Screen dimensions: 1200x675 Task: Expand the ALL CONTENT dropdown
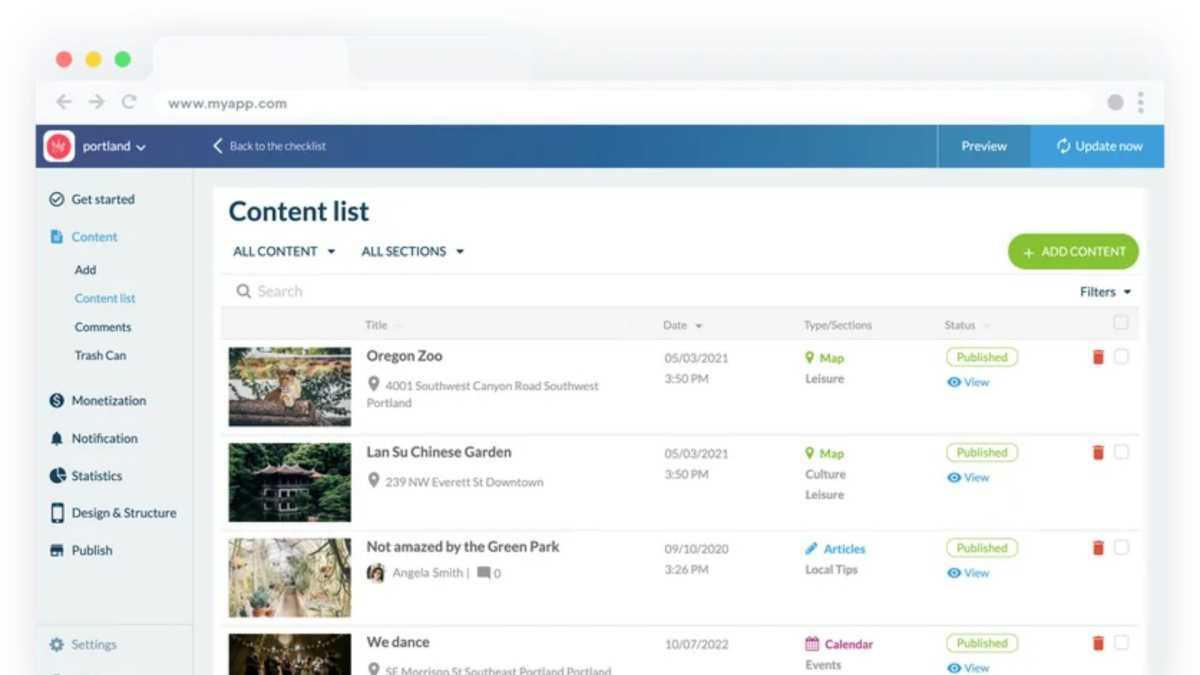point(284,252)
